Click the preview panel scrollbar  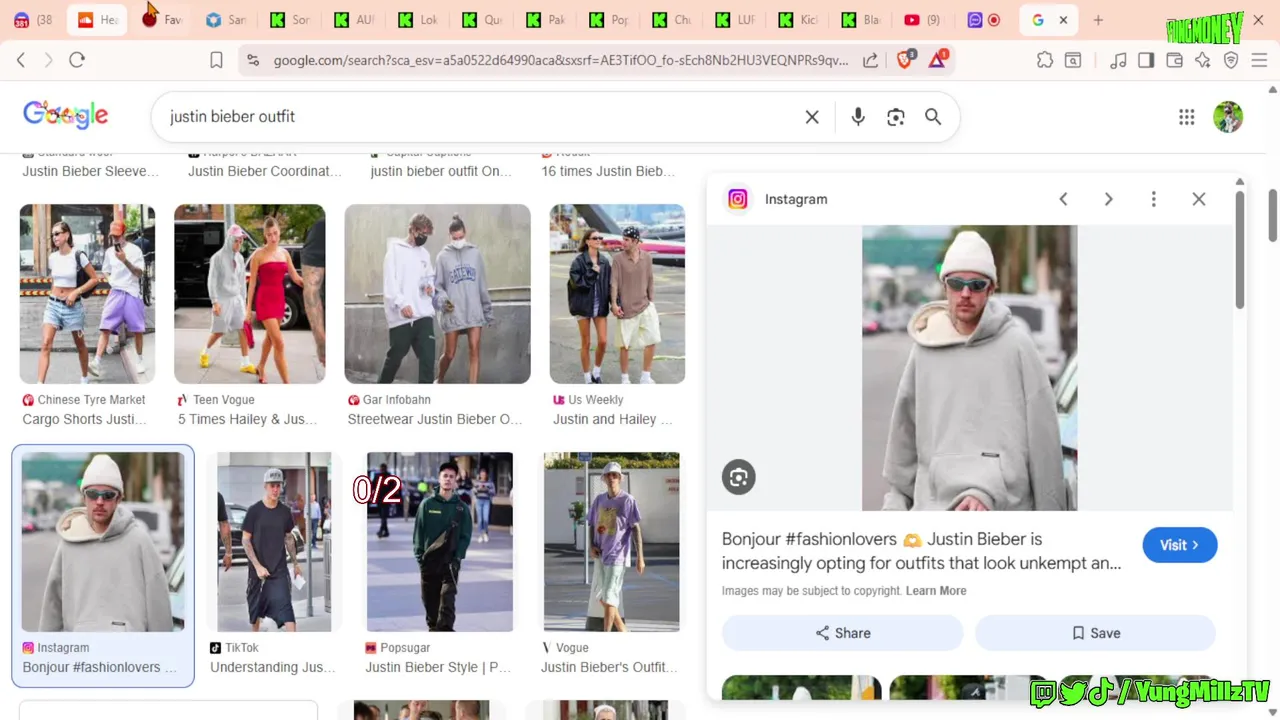coord(1240,250)
